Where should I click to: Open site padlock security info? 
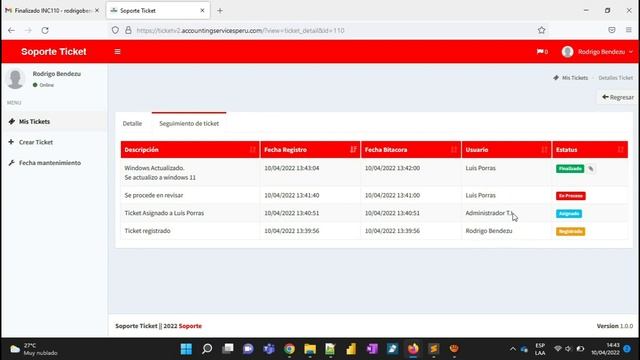click(128, 30)
